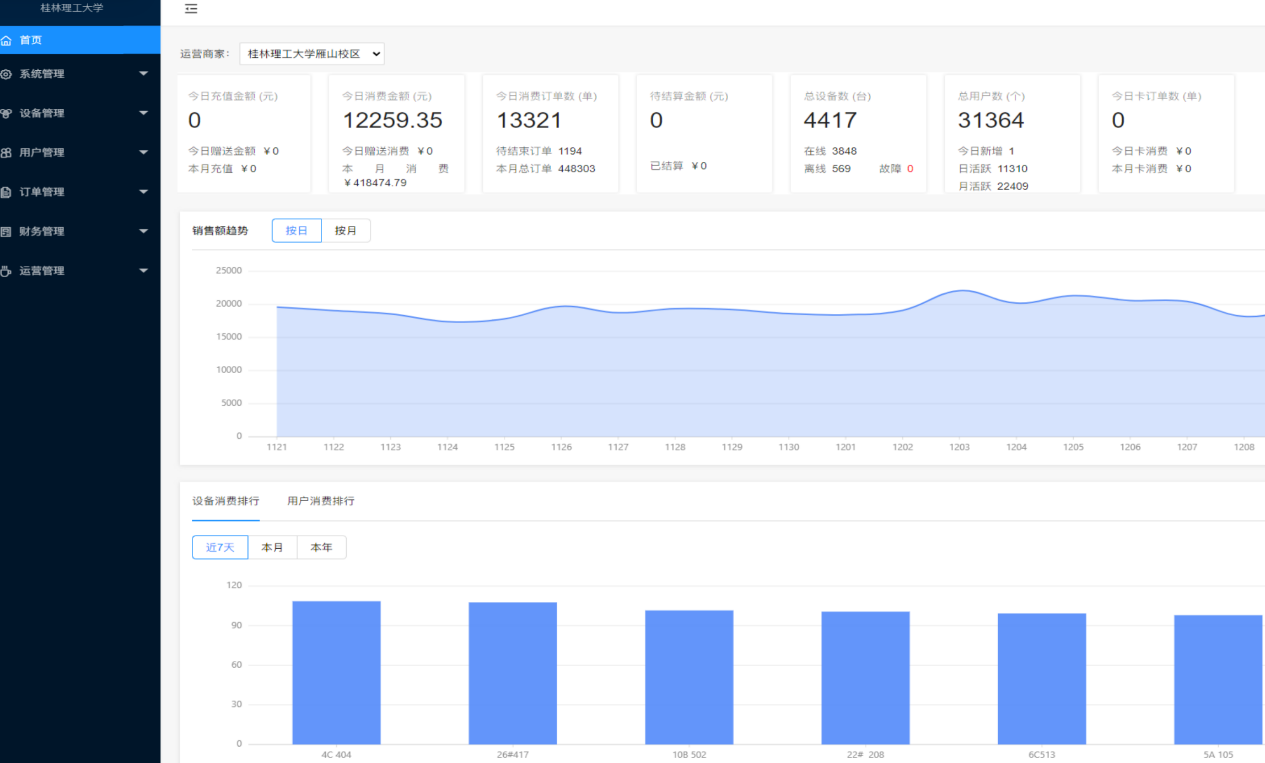Click the 财务管理 sidebar icon
The image size is (1265, 763).
(x=7, y=232)
